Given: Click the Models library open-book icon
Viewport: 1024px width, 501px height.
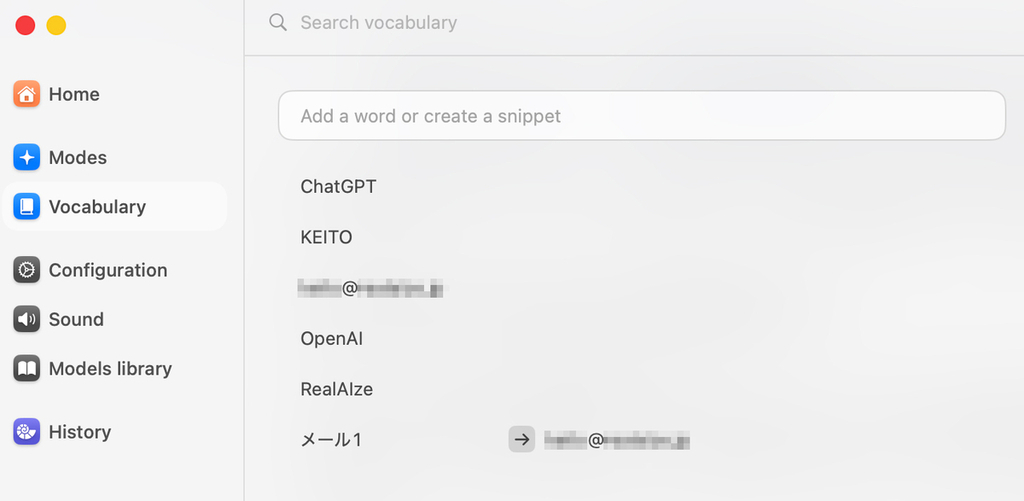Looking at the screenshot, I should point(27,368).
